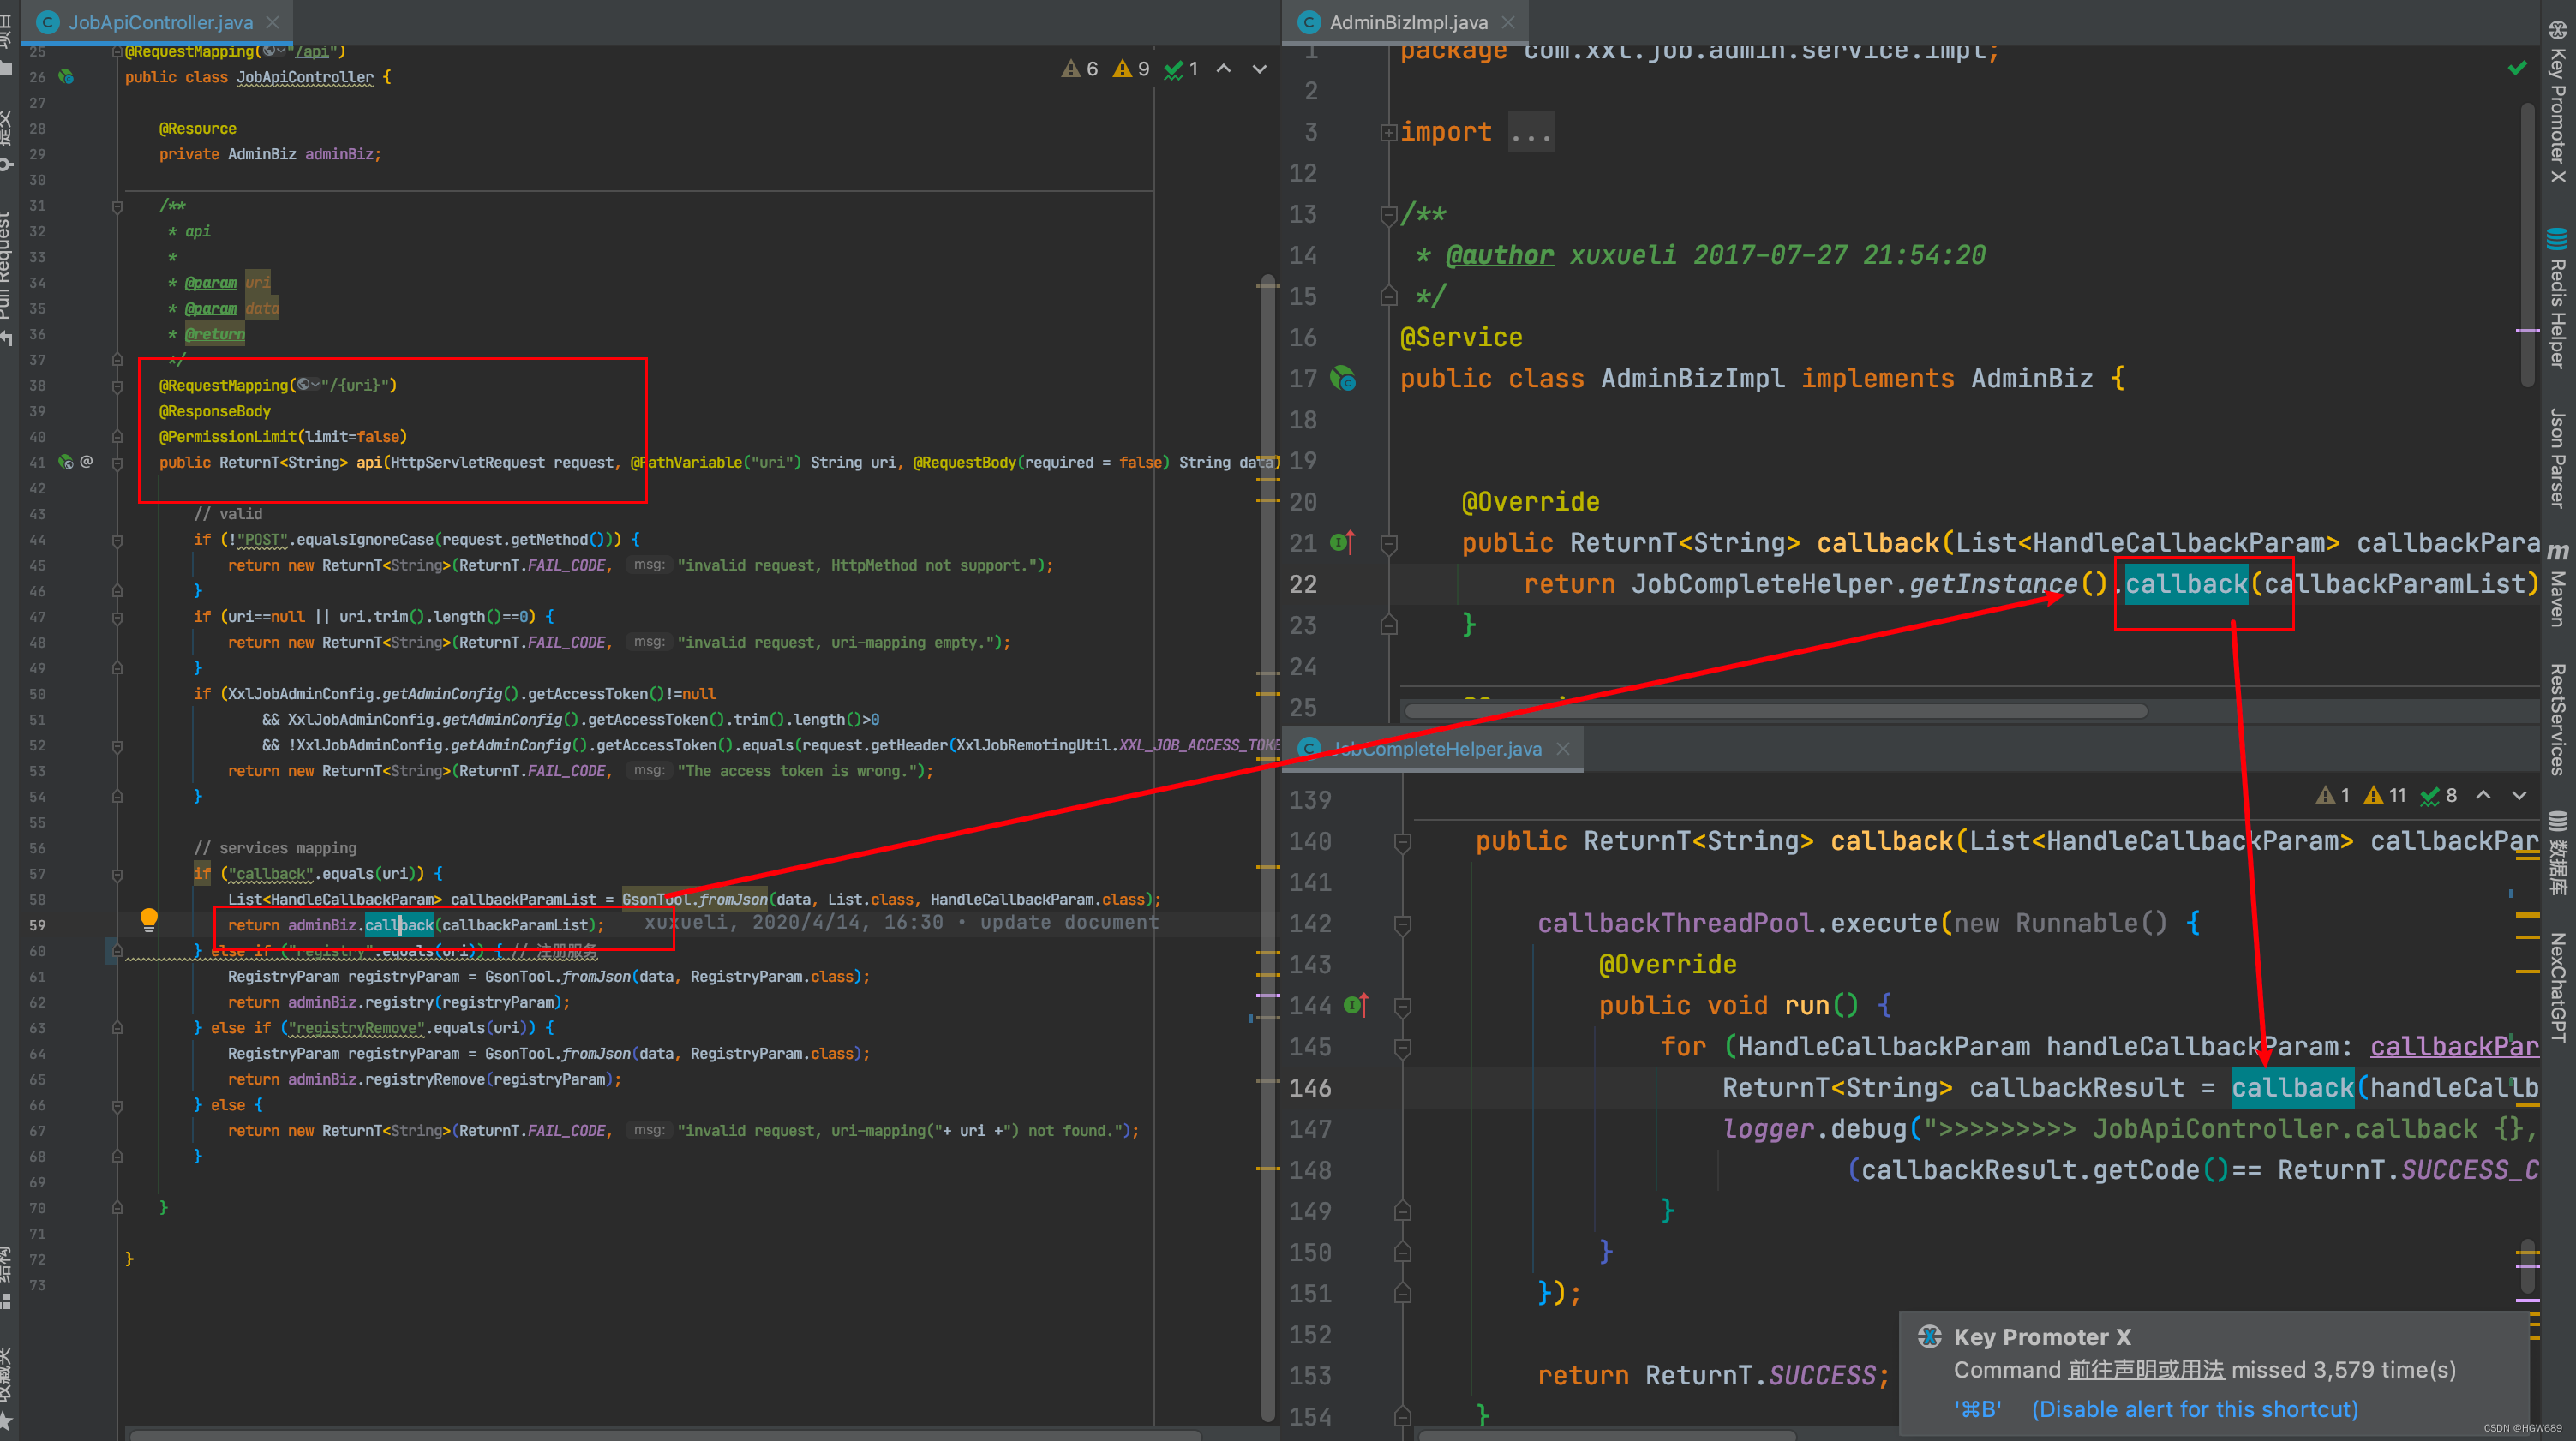Open the Maven tool window

click(2558, 585)
